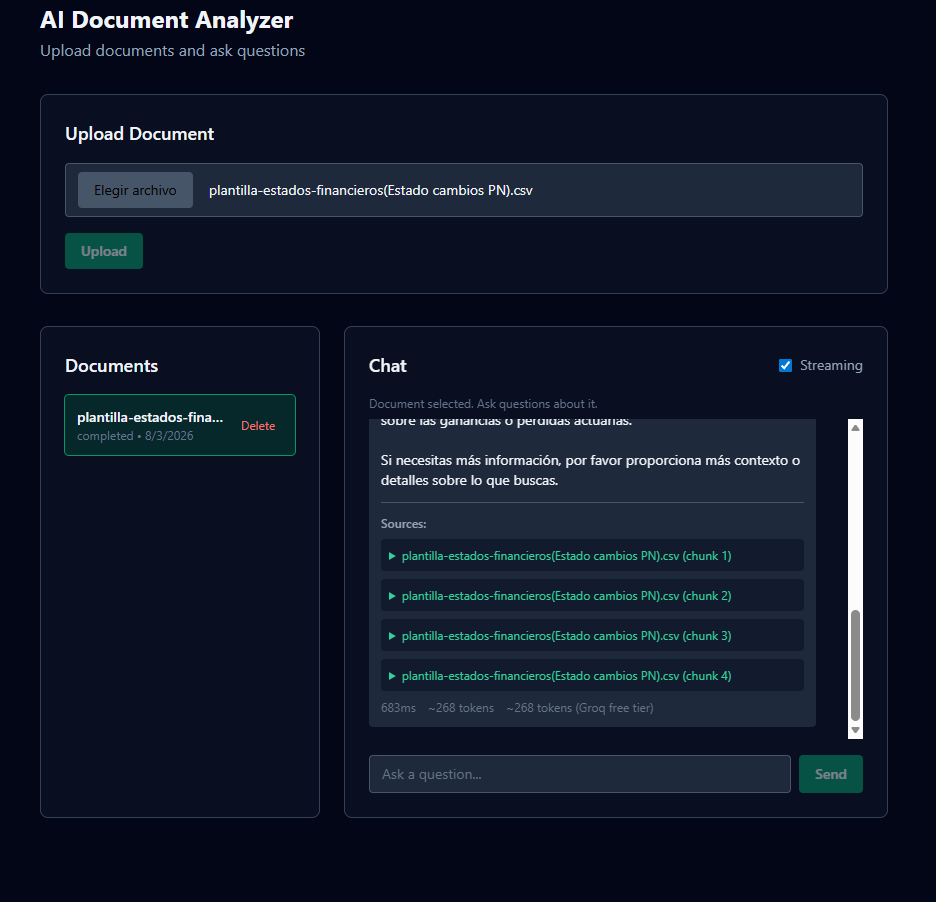Click the disclosure triangle icon on chunk 4 source
This screenshot has height=902, width=936.
(393, 675)
